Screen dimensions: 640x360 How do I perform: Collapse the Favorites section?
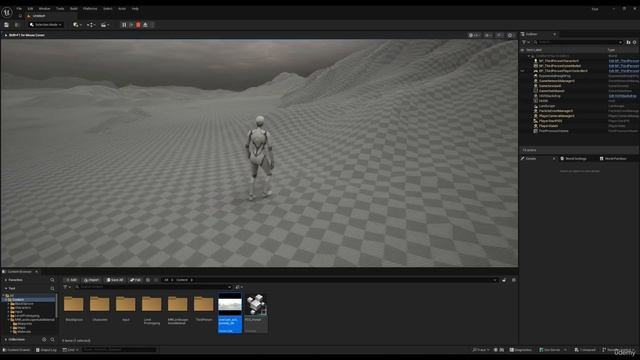click(x=6, y=280)
